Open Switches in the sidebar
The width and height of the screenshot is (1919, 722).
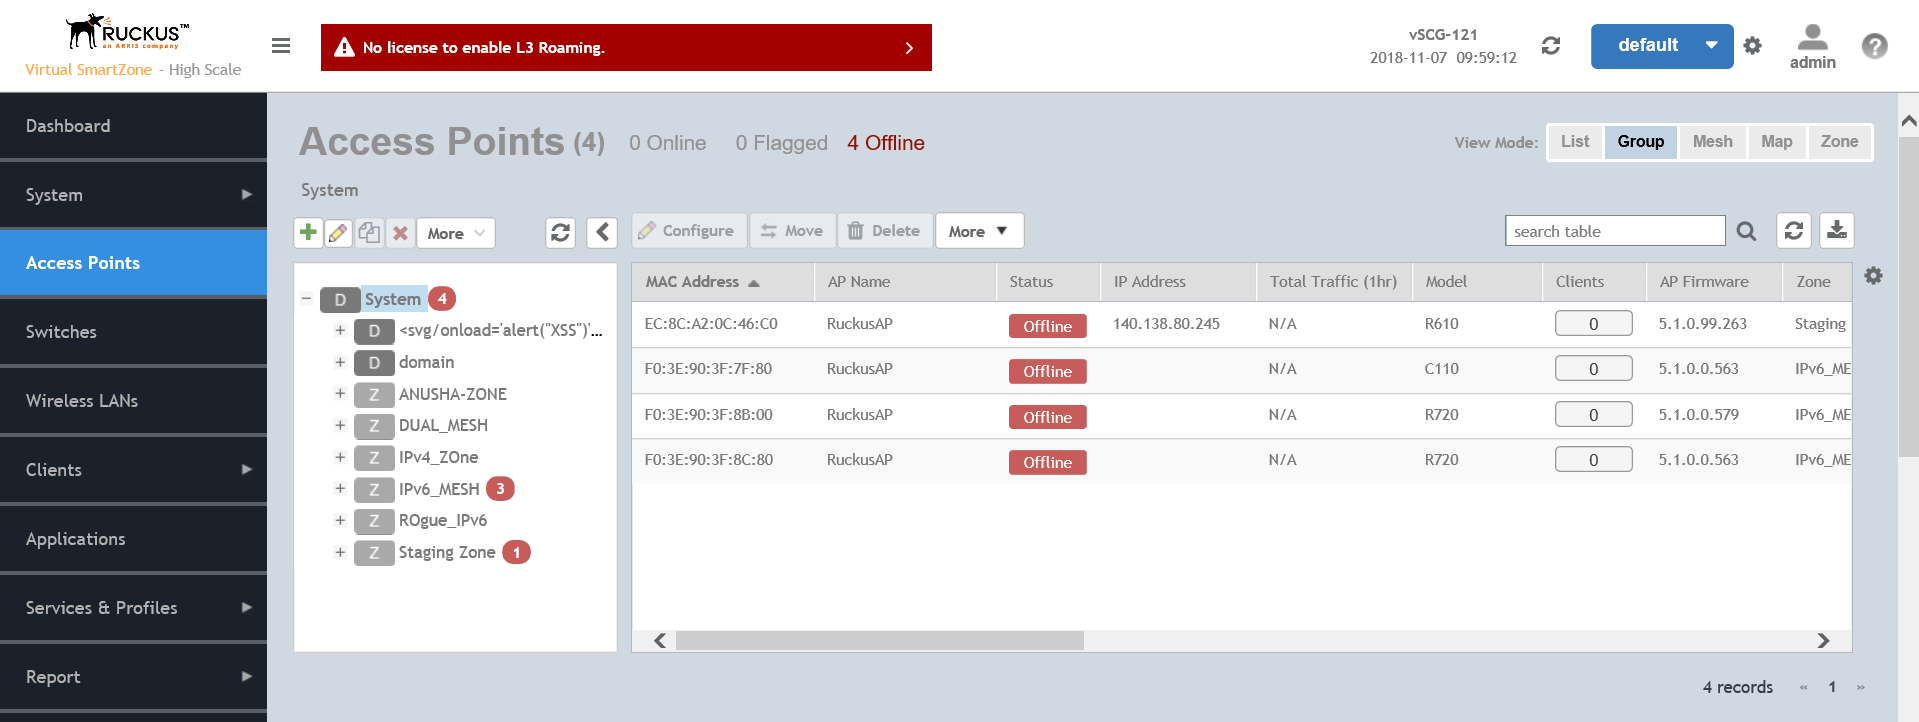[x=133, y=332]
